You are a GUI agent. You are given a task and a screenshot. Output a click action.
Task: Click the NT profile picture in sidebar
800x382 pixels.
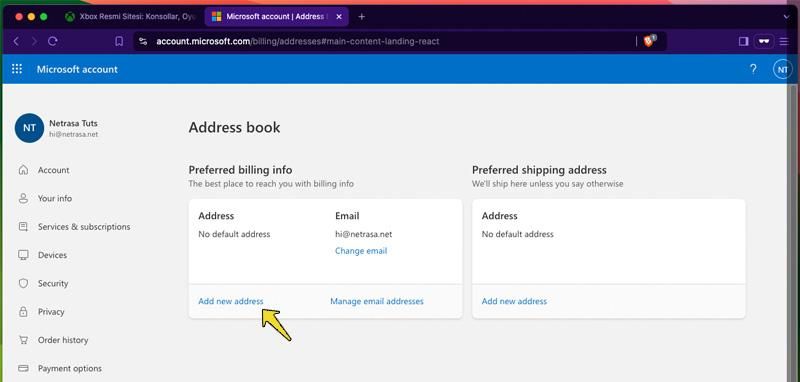click(x=29, y=128)
